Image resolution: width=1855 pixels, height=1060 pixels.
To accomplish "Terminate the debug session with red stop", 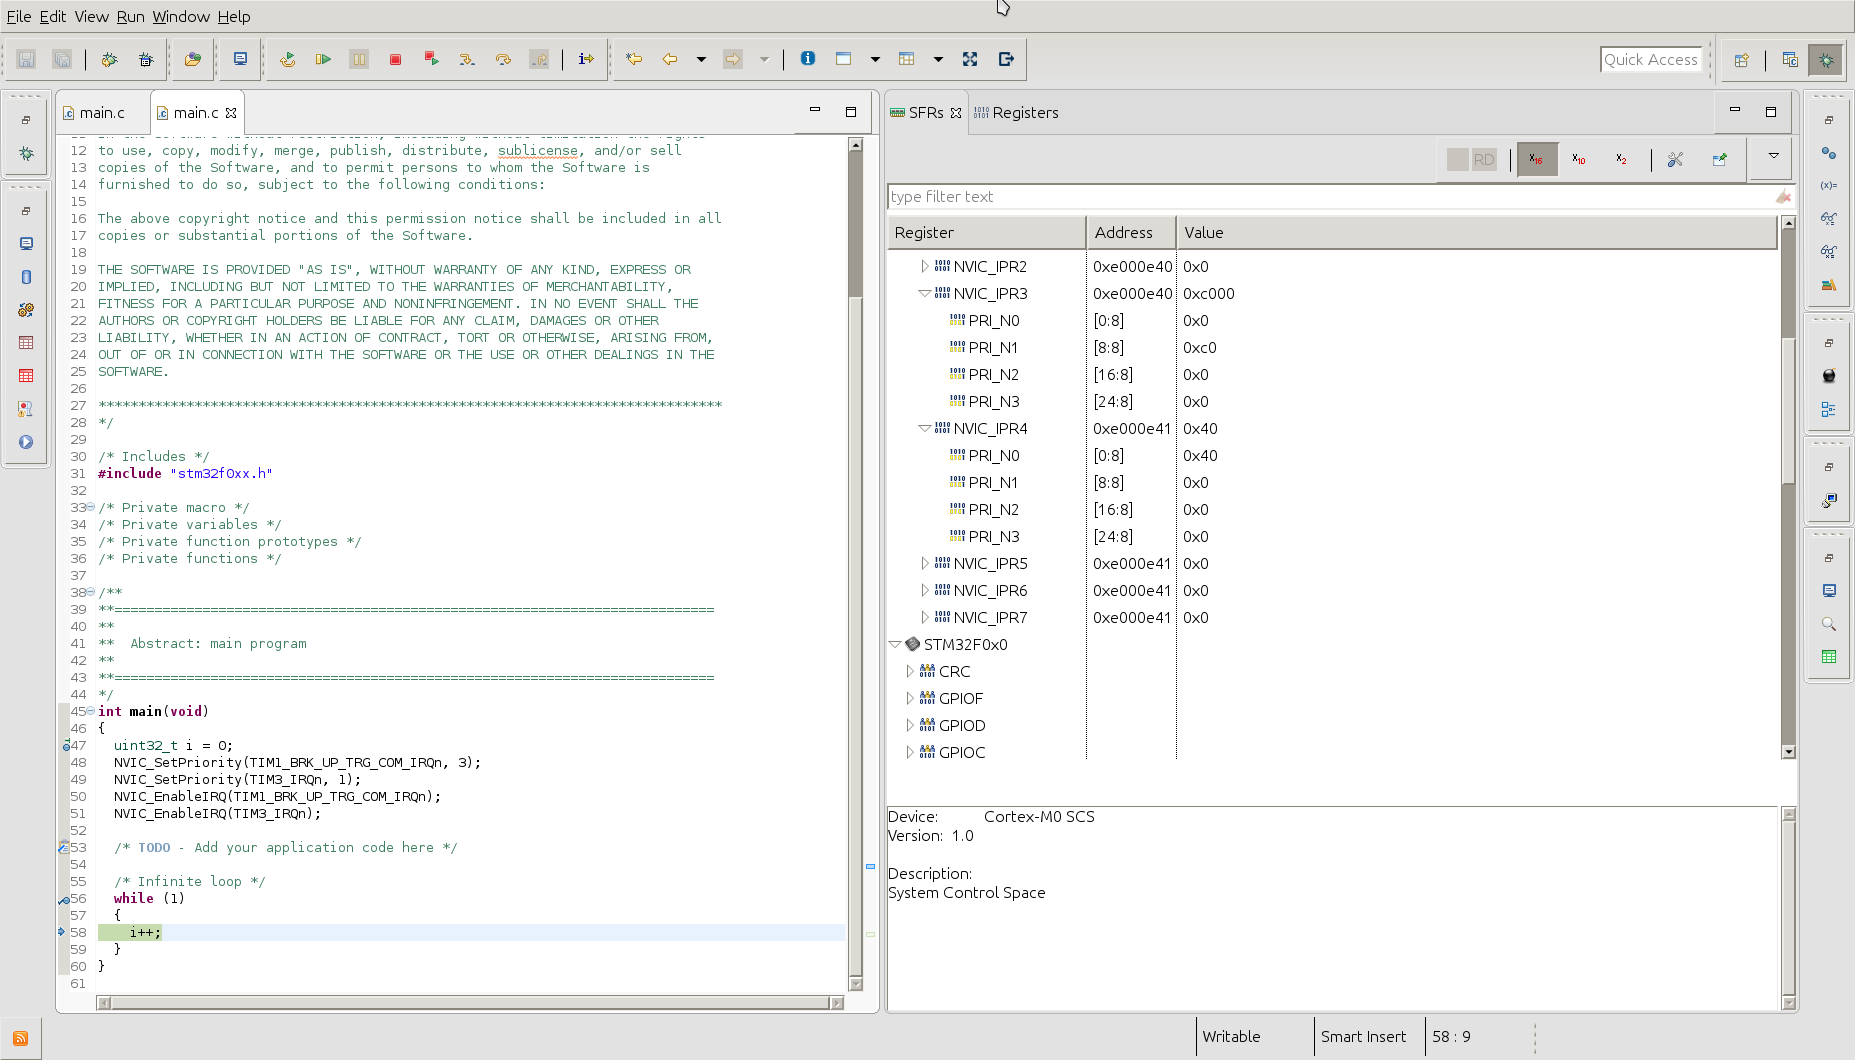I will pyautogui.click(x=395, y=60).
